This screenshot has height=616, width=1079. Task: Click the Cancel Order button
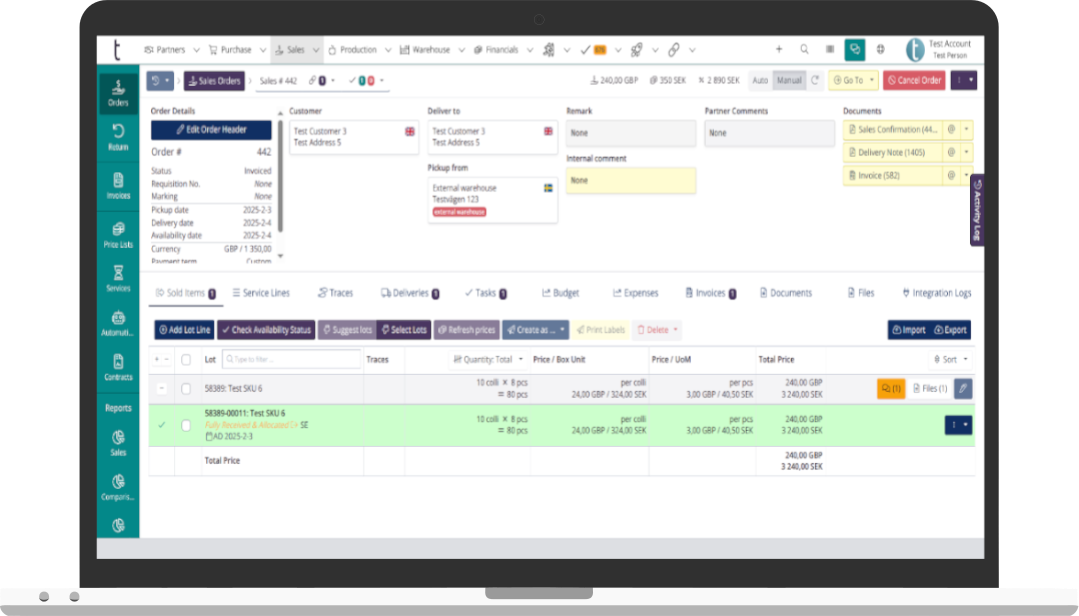pos(914,80)
